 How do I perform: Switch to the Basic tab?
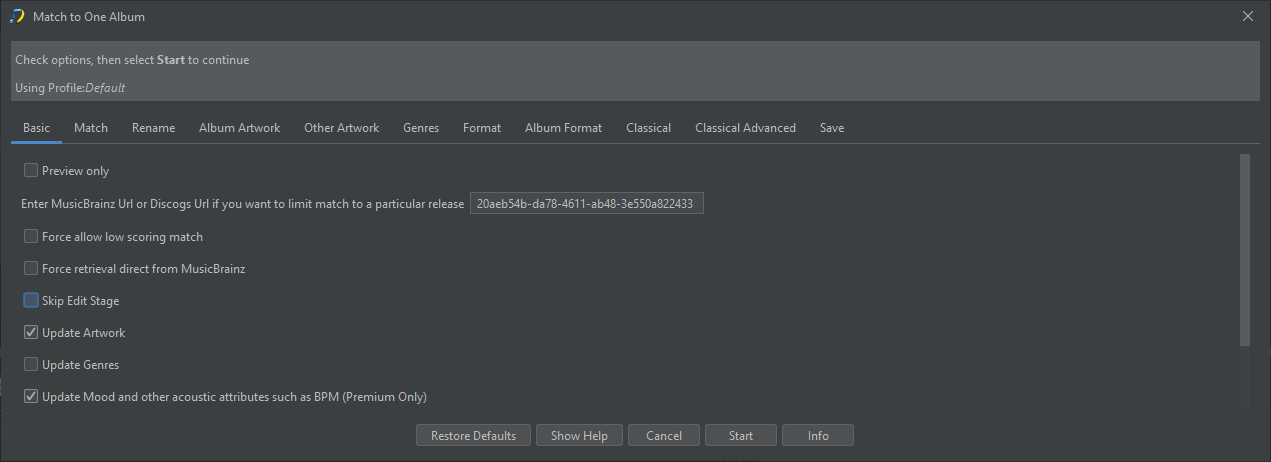[36, 128]
